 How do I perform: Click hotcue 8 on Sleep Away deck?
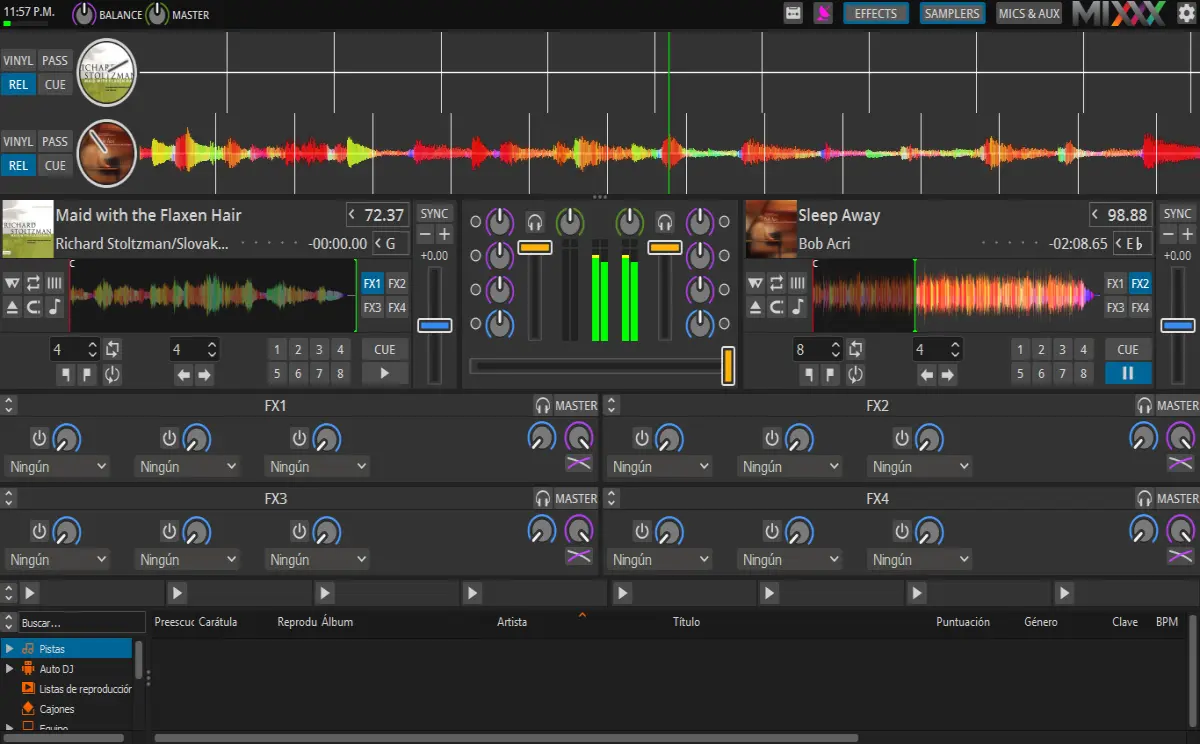click(x=1083, y=374)
